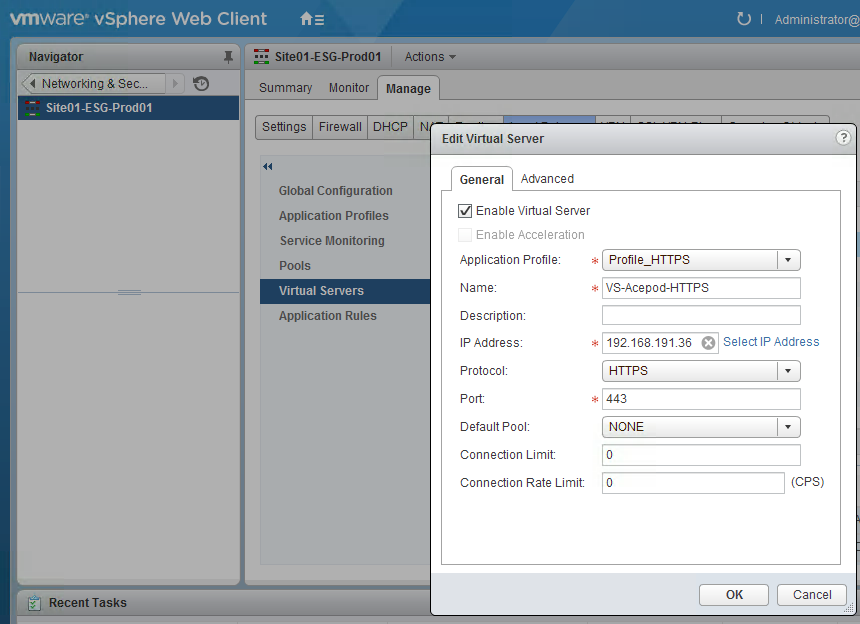Image resolution: width=860 pixels, height=624 pixels.
Task: Open the vSphere home menu icon
Action: tap(312, 19)
